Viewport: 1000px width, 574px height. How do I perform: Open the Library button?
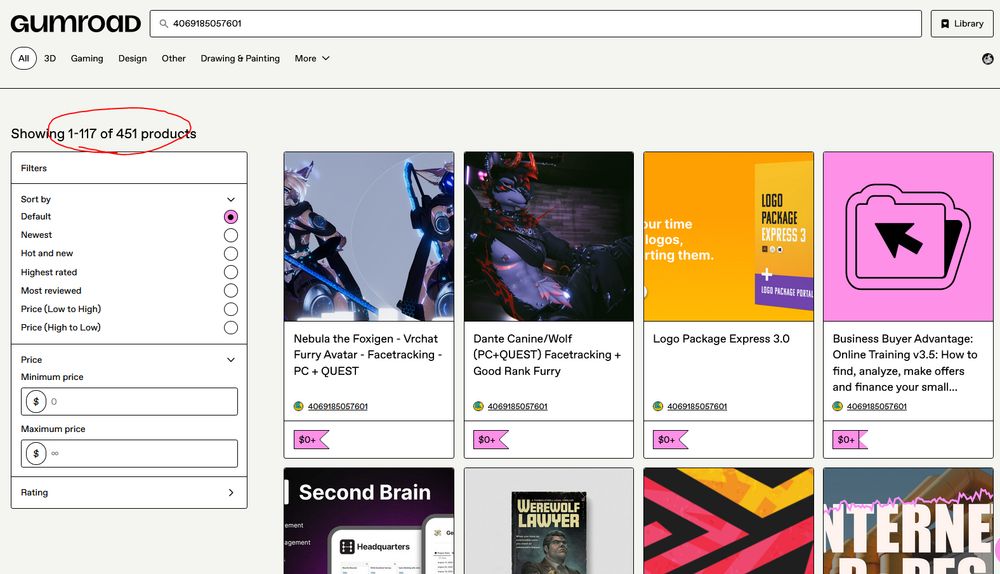click(962, 24)
